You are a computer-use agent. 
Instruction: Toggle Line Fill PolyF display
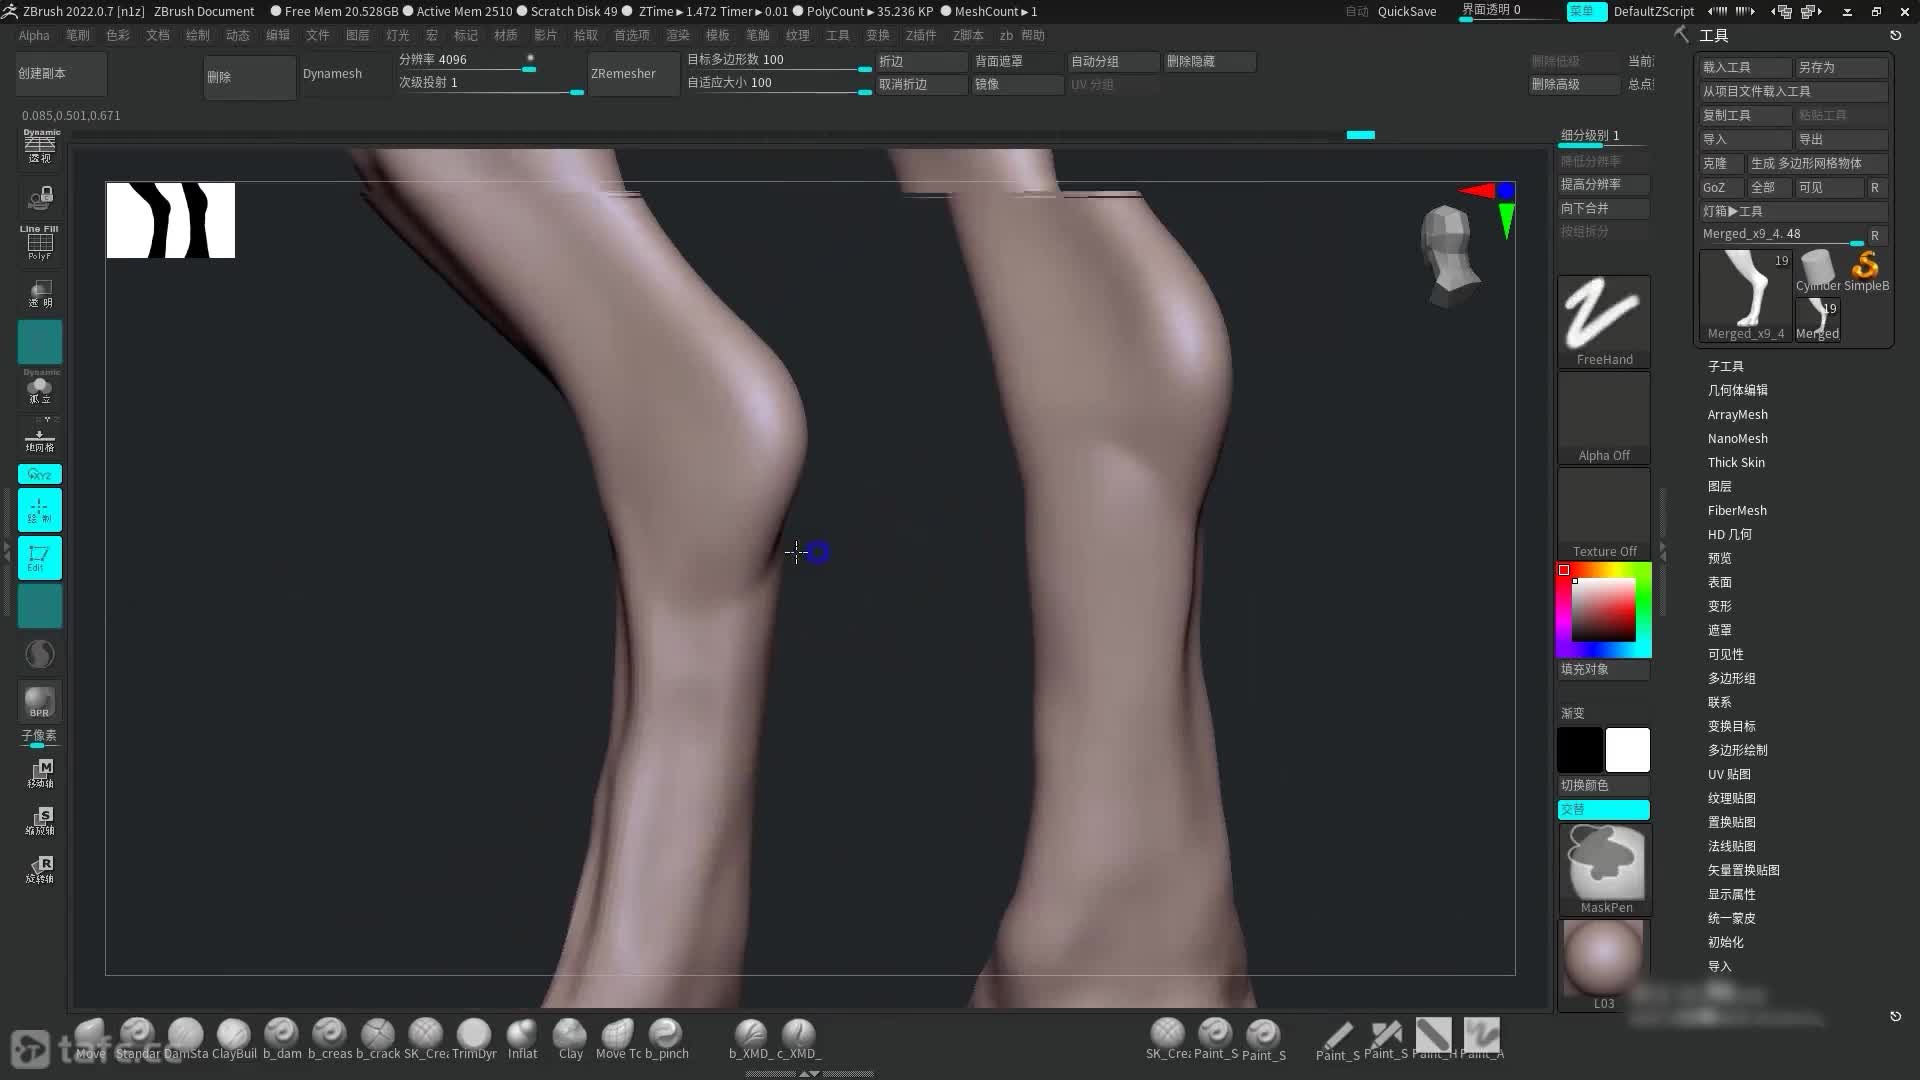pyautogui.click(x=40, y=243)
